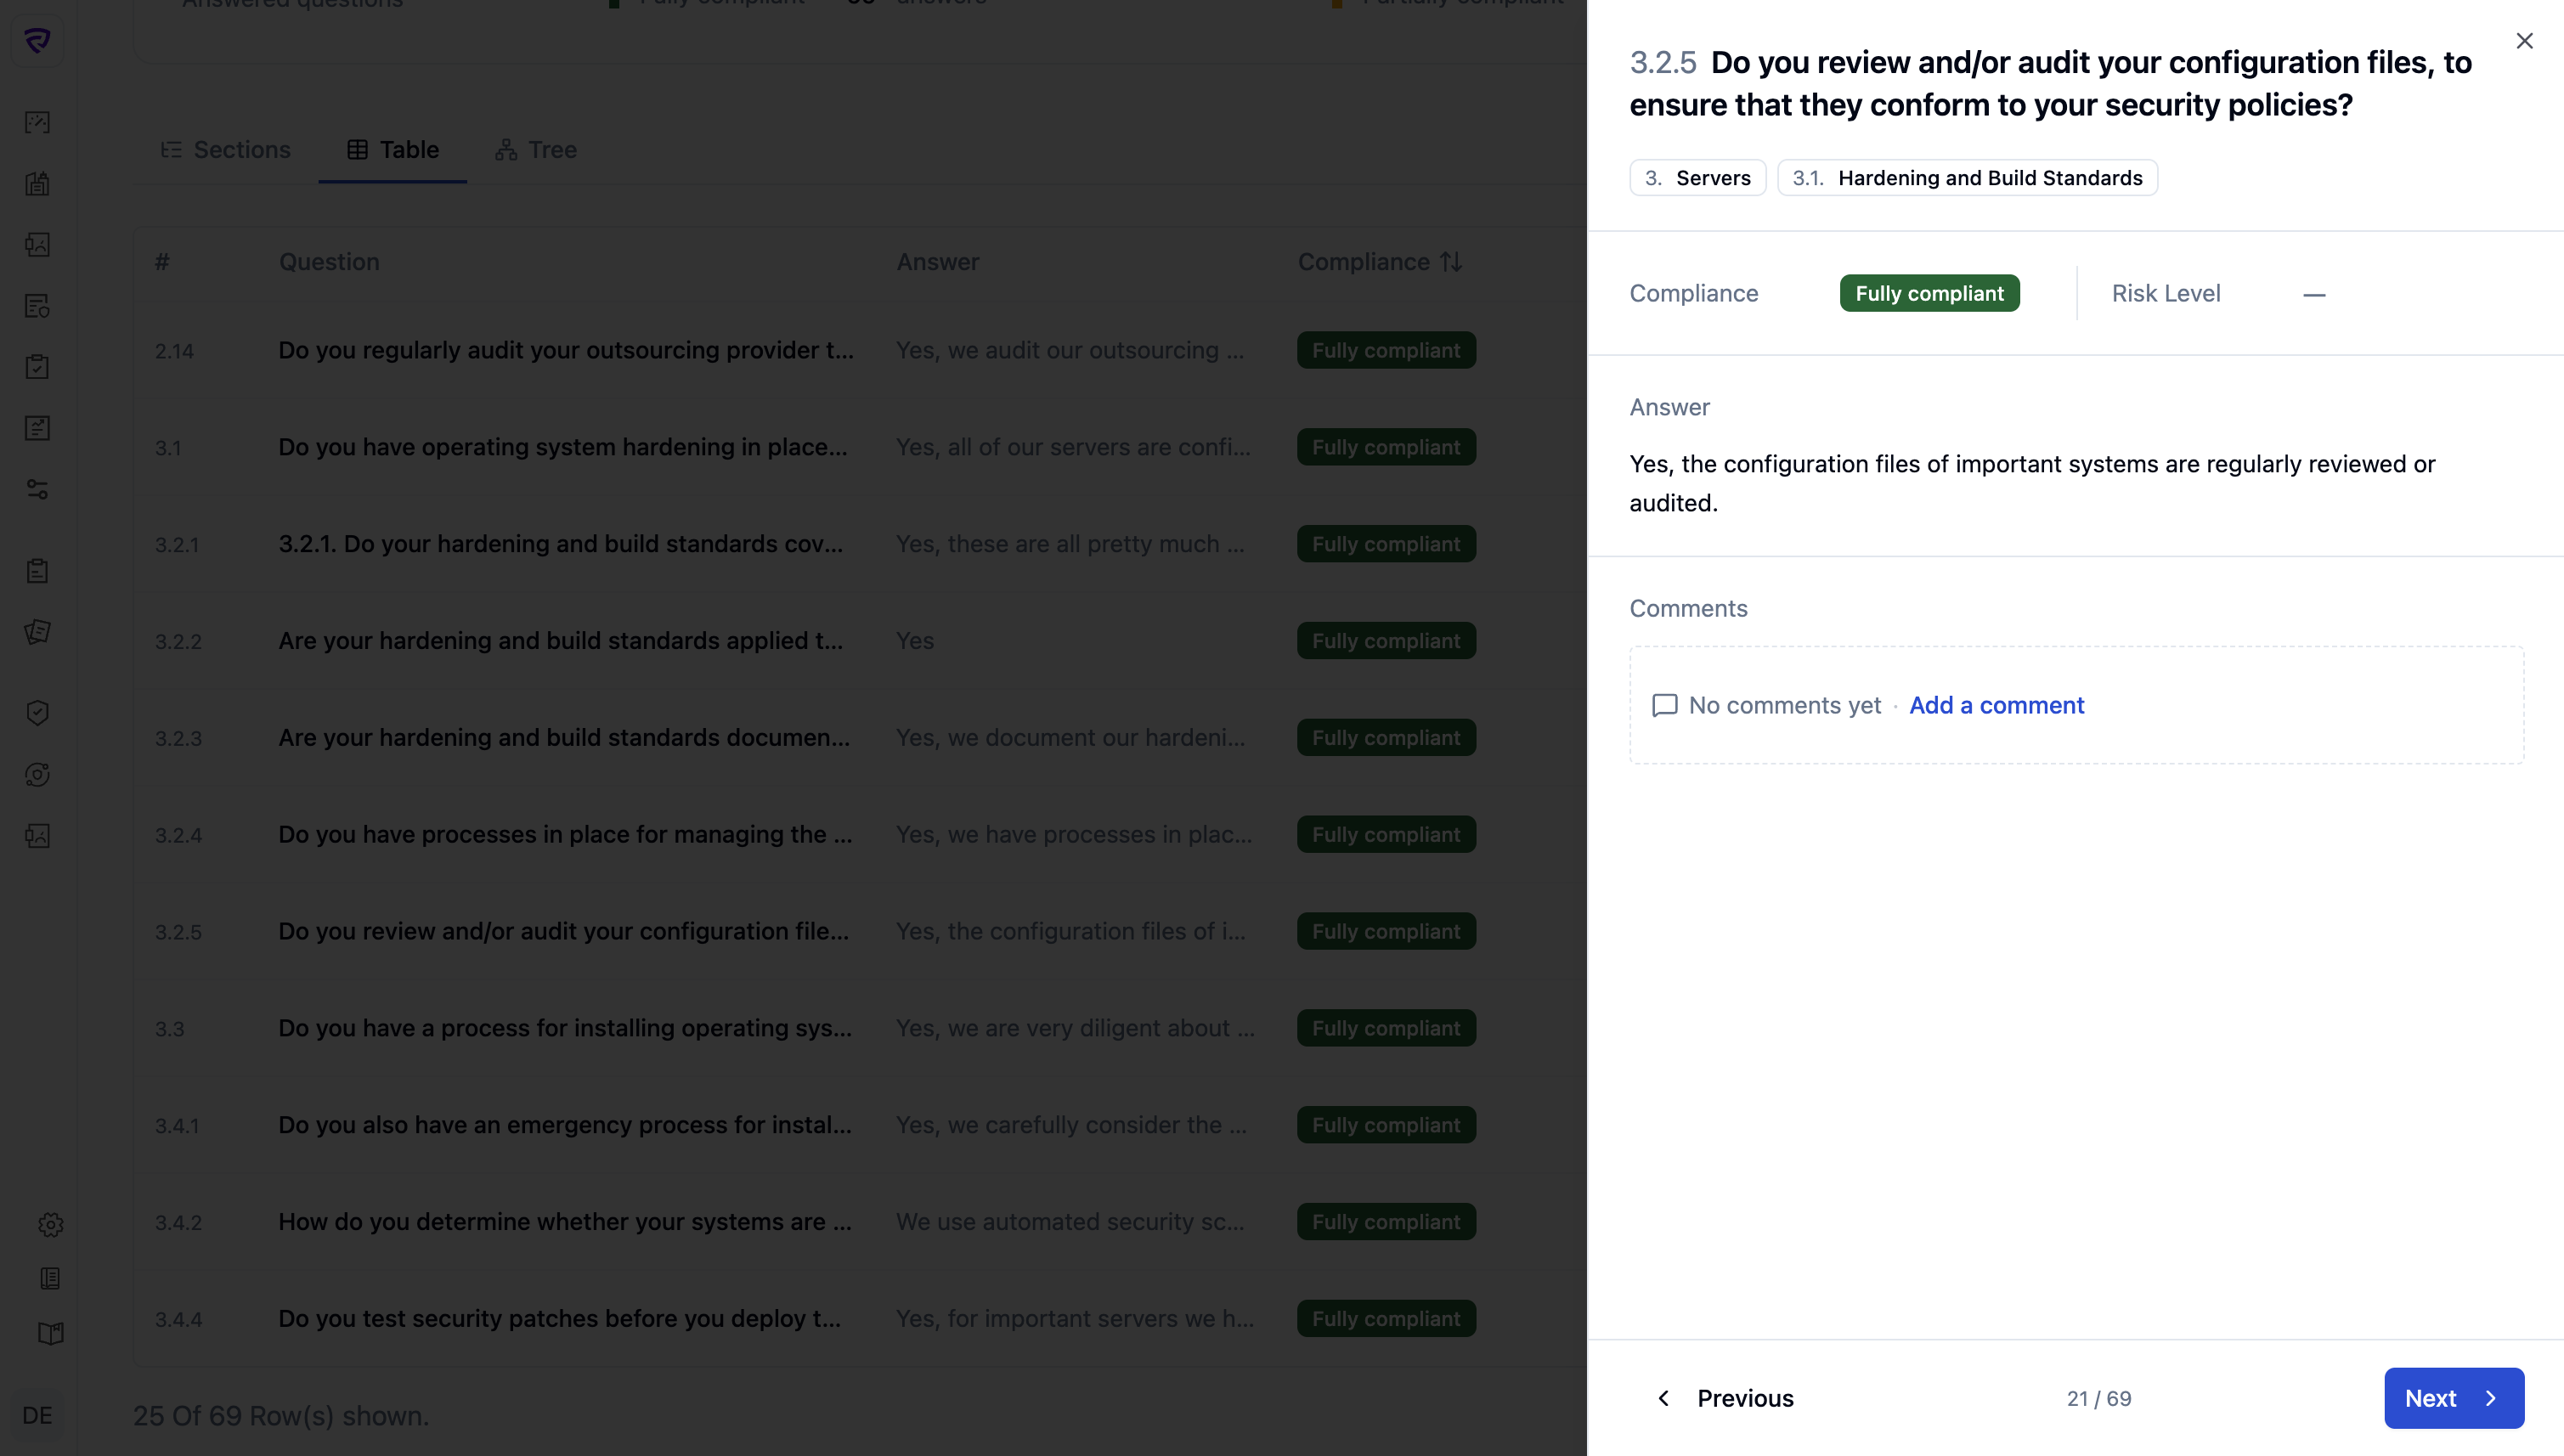2564x1456 pixels.
Task: Click the Fully compliant badge in detail panel
Action: pos(1929,294)
